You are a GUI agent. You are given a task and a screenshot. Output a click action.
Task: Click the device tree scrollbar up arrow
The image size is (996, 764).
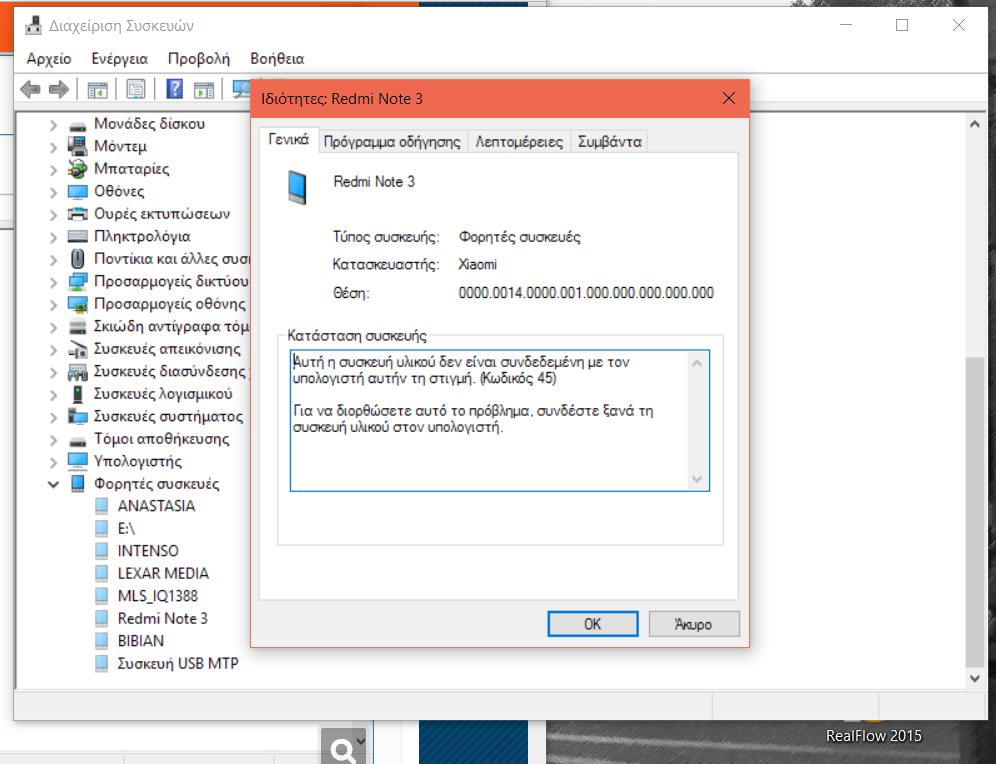pos(974,124)
